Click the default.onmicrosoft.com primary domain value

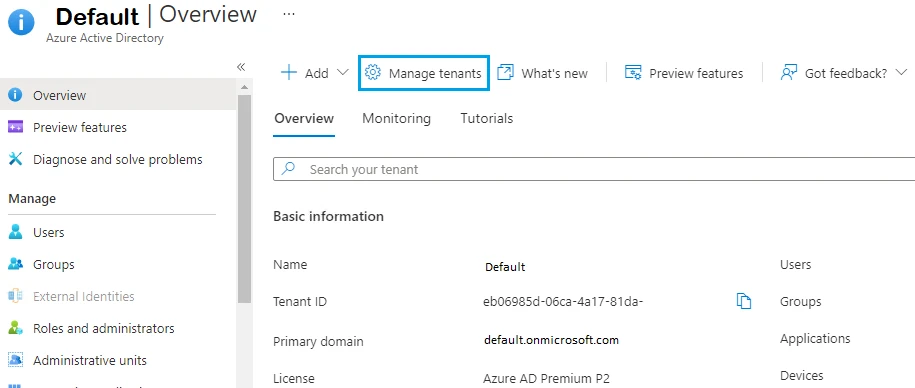[551, 340]
